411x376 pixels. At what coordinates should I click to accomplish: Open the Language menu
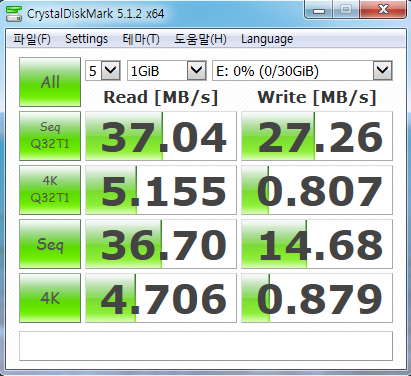tap(267, 39)
